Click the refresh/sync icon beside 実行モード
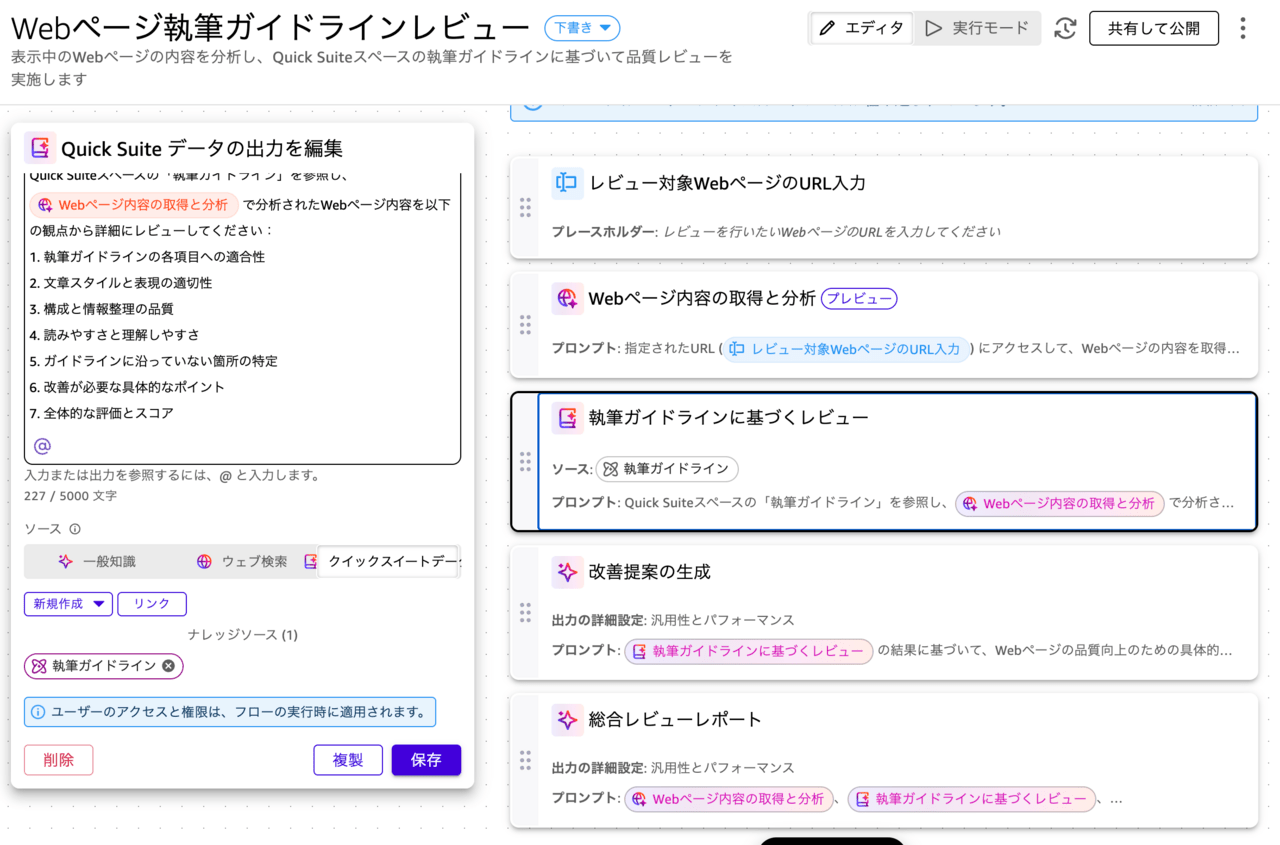 coord(1065,28)
